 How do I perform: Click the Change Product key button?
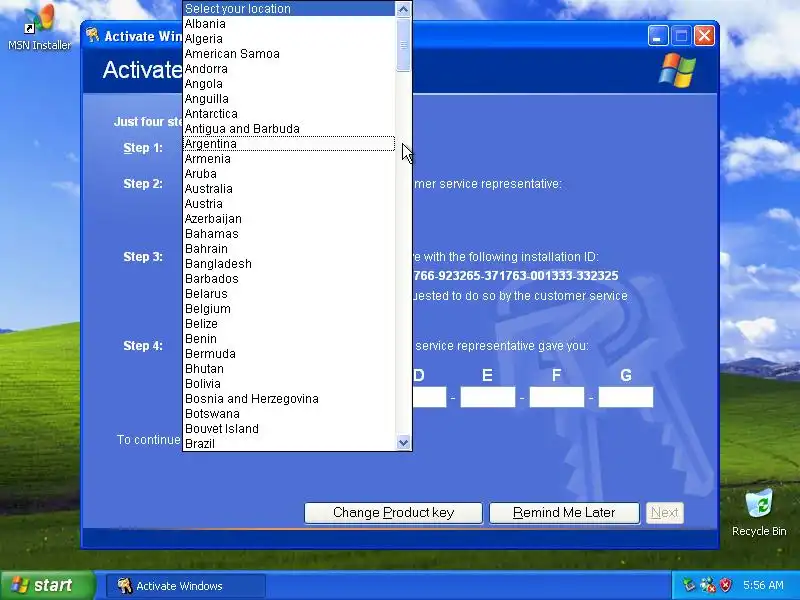click(393, 513)
